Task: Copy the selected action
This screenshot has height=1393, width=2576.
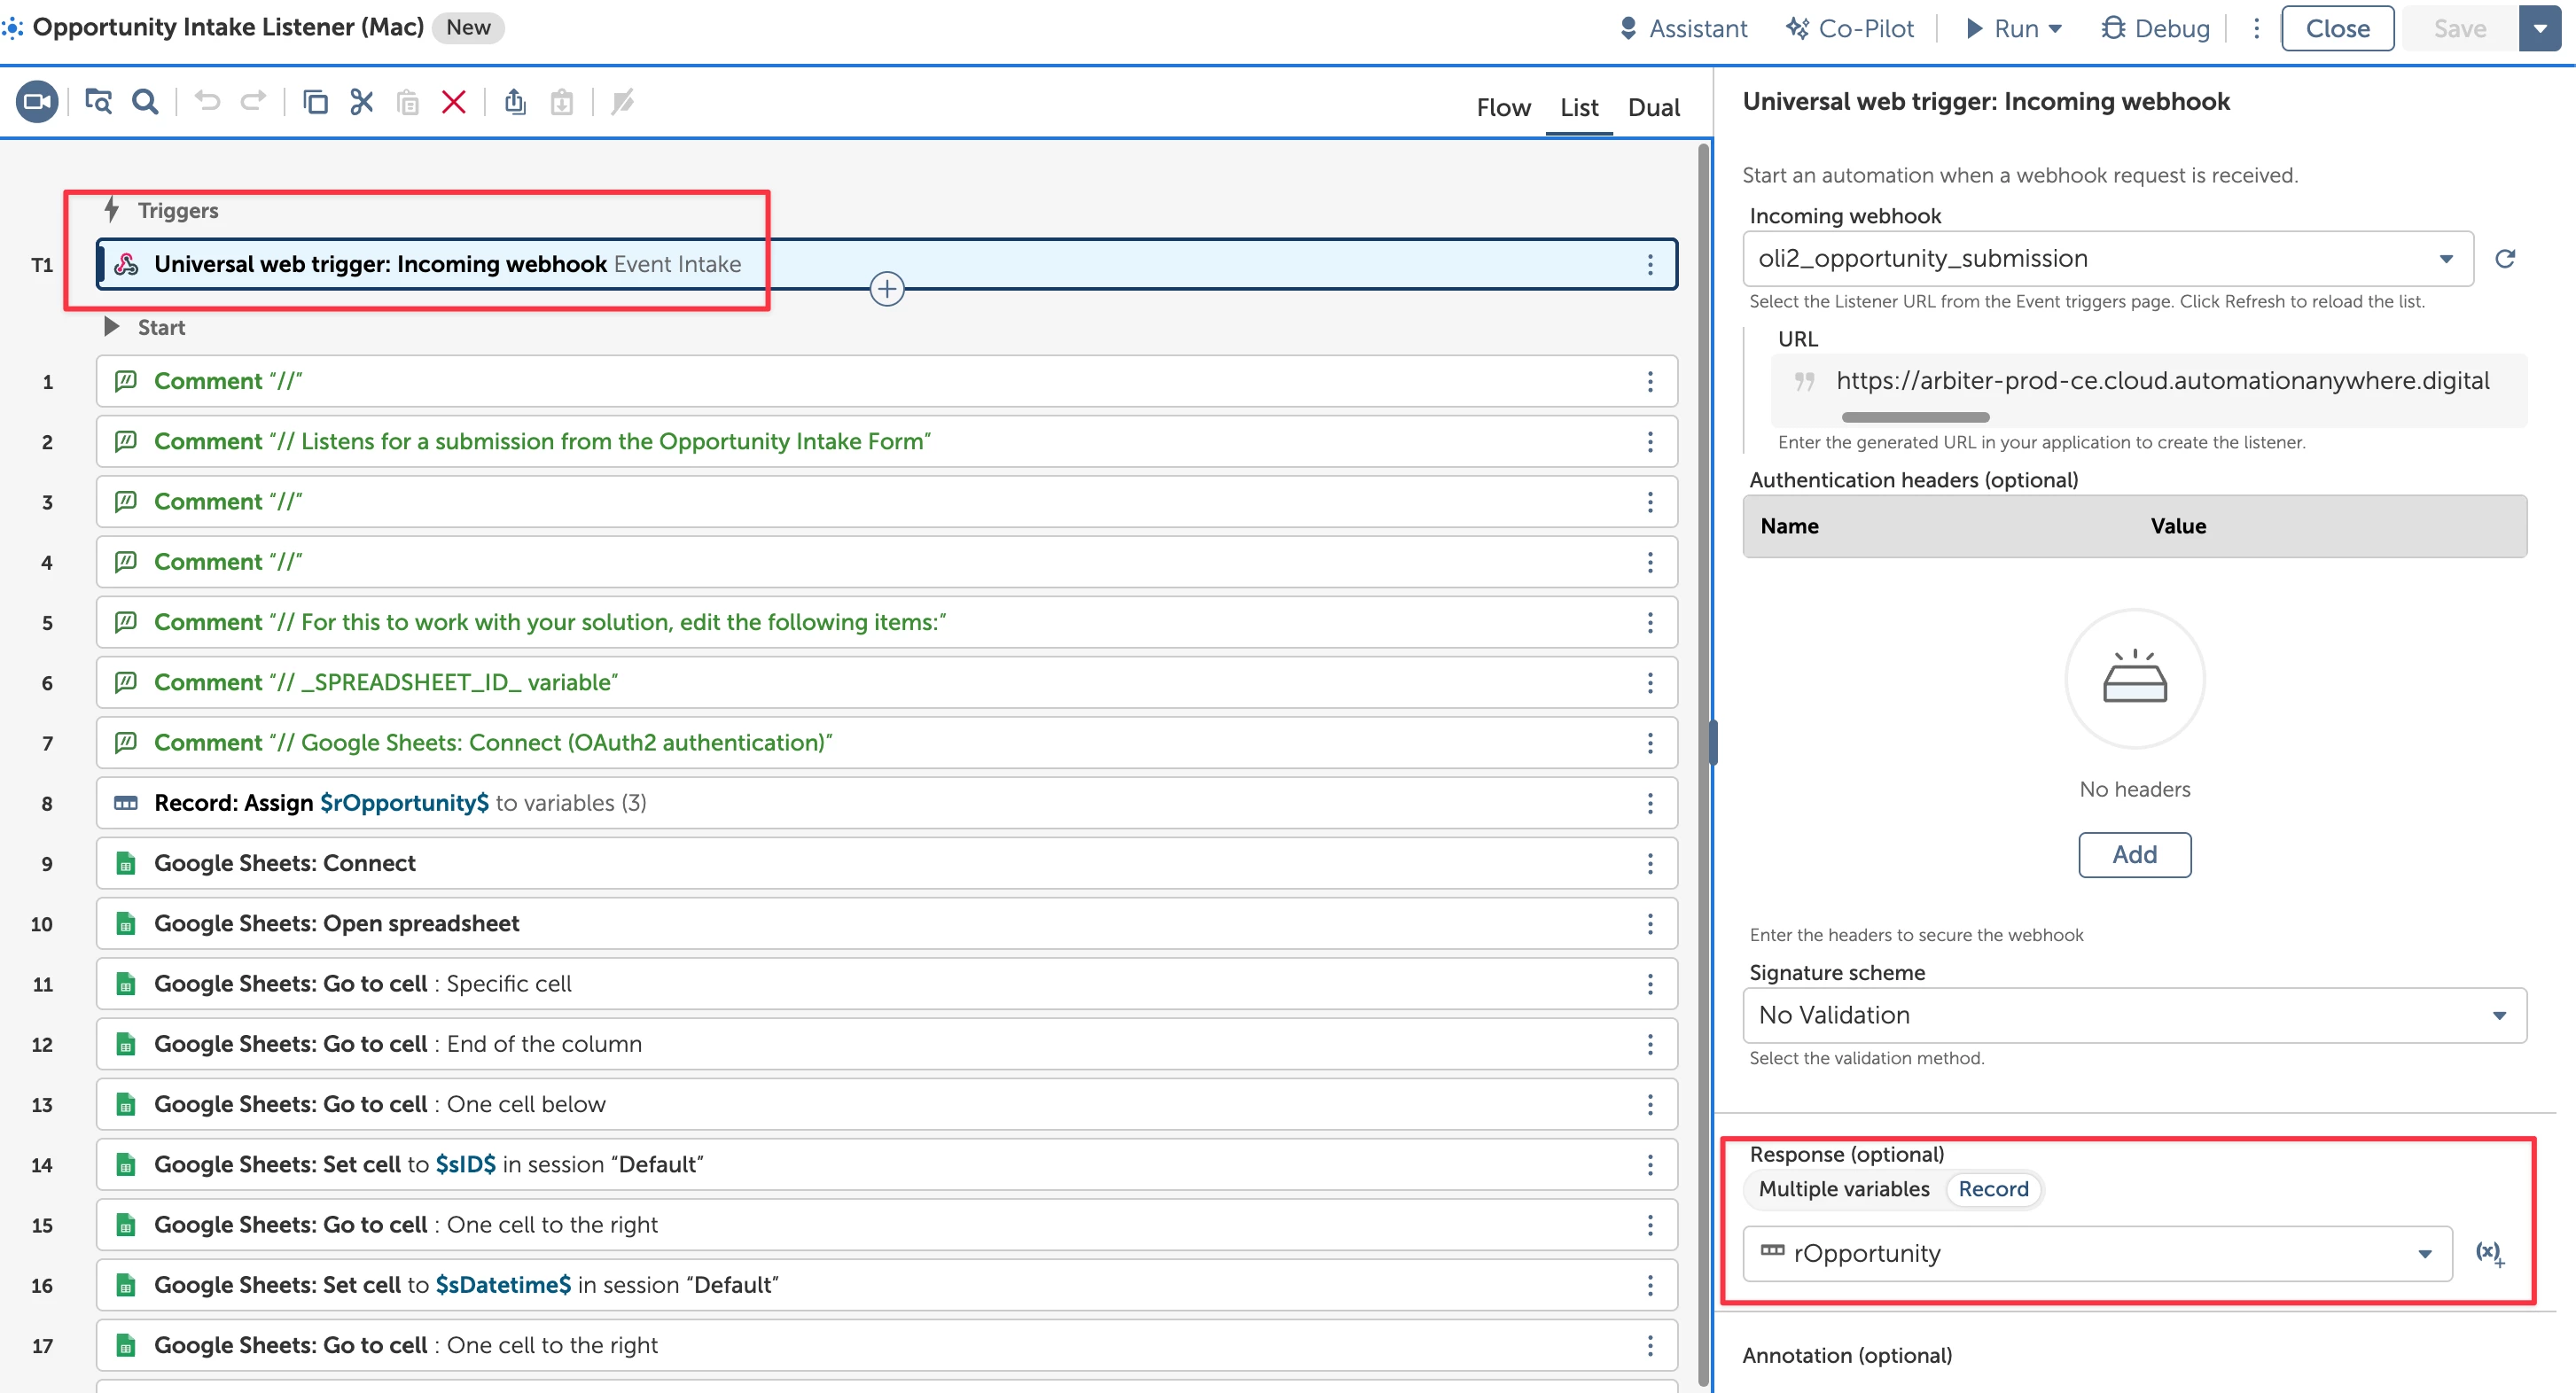Action: coord(315,102)
